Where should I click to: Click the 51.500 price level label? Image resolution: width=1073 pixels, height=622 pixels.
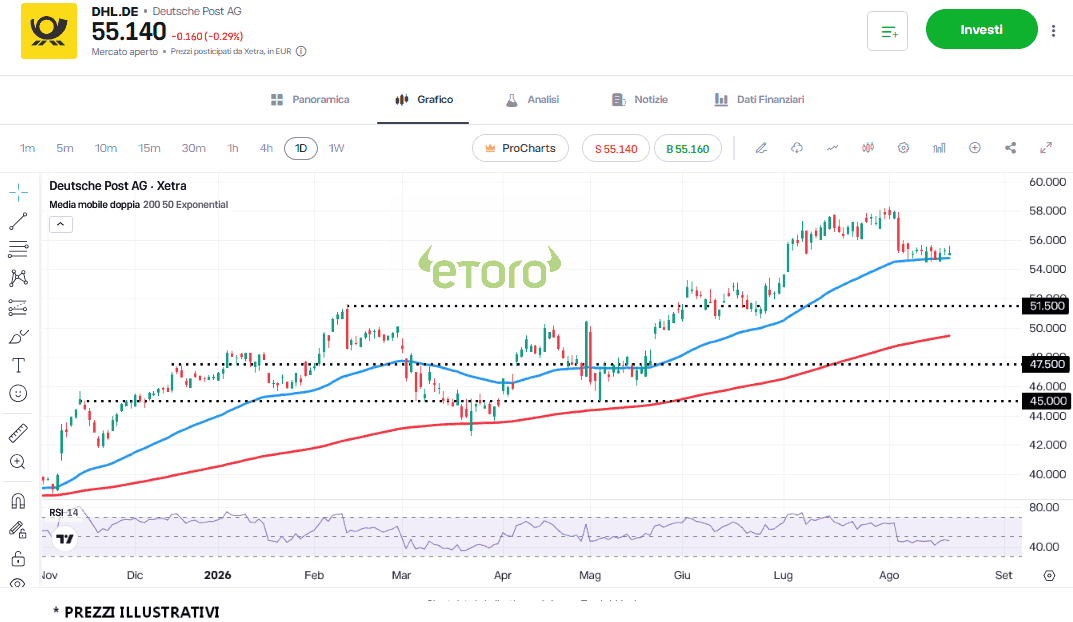pos(1046,306)
